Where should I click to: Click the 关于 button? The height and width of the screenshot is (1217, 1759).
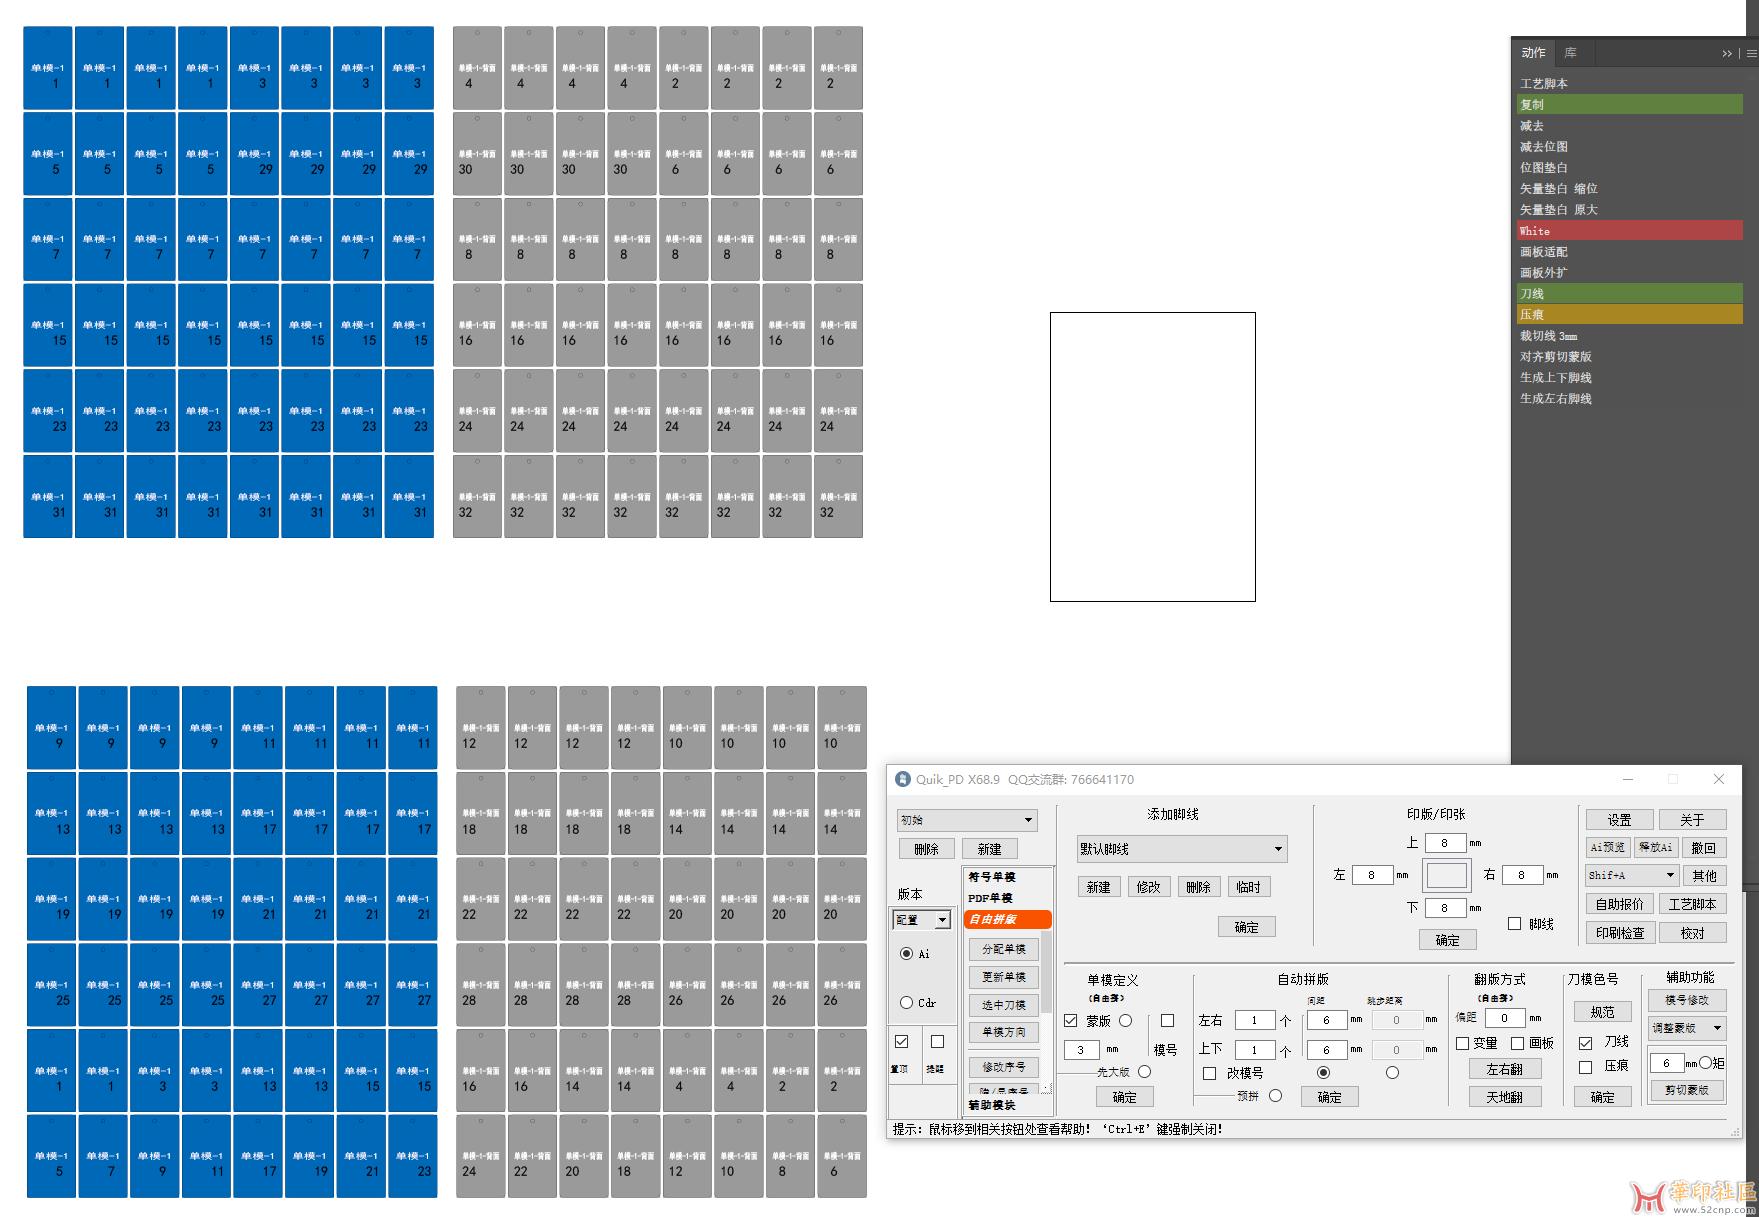coord(1692,820)
